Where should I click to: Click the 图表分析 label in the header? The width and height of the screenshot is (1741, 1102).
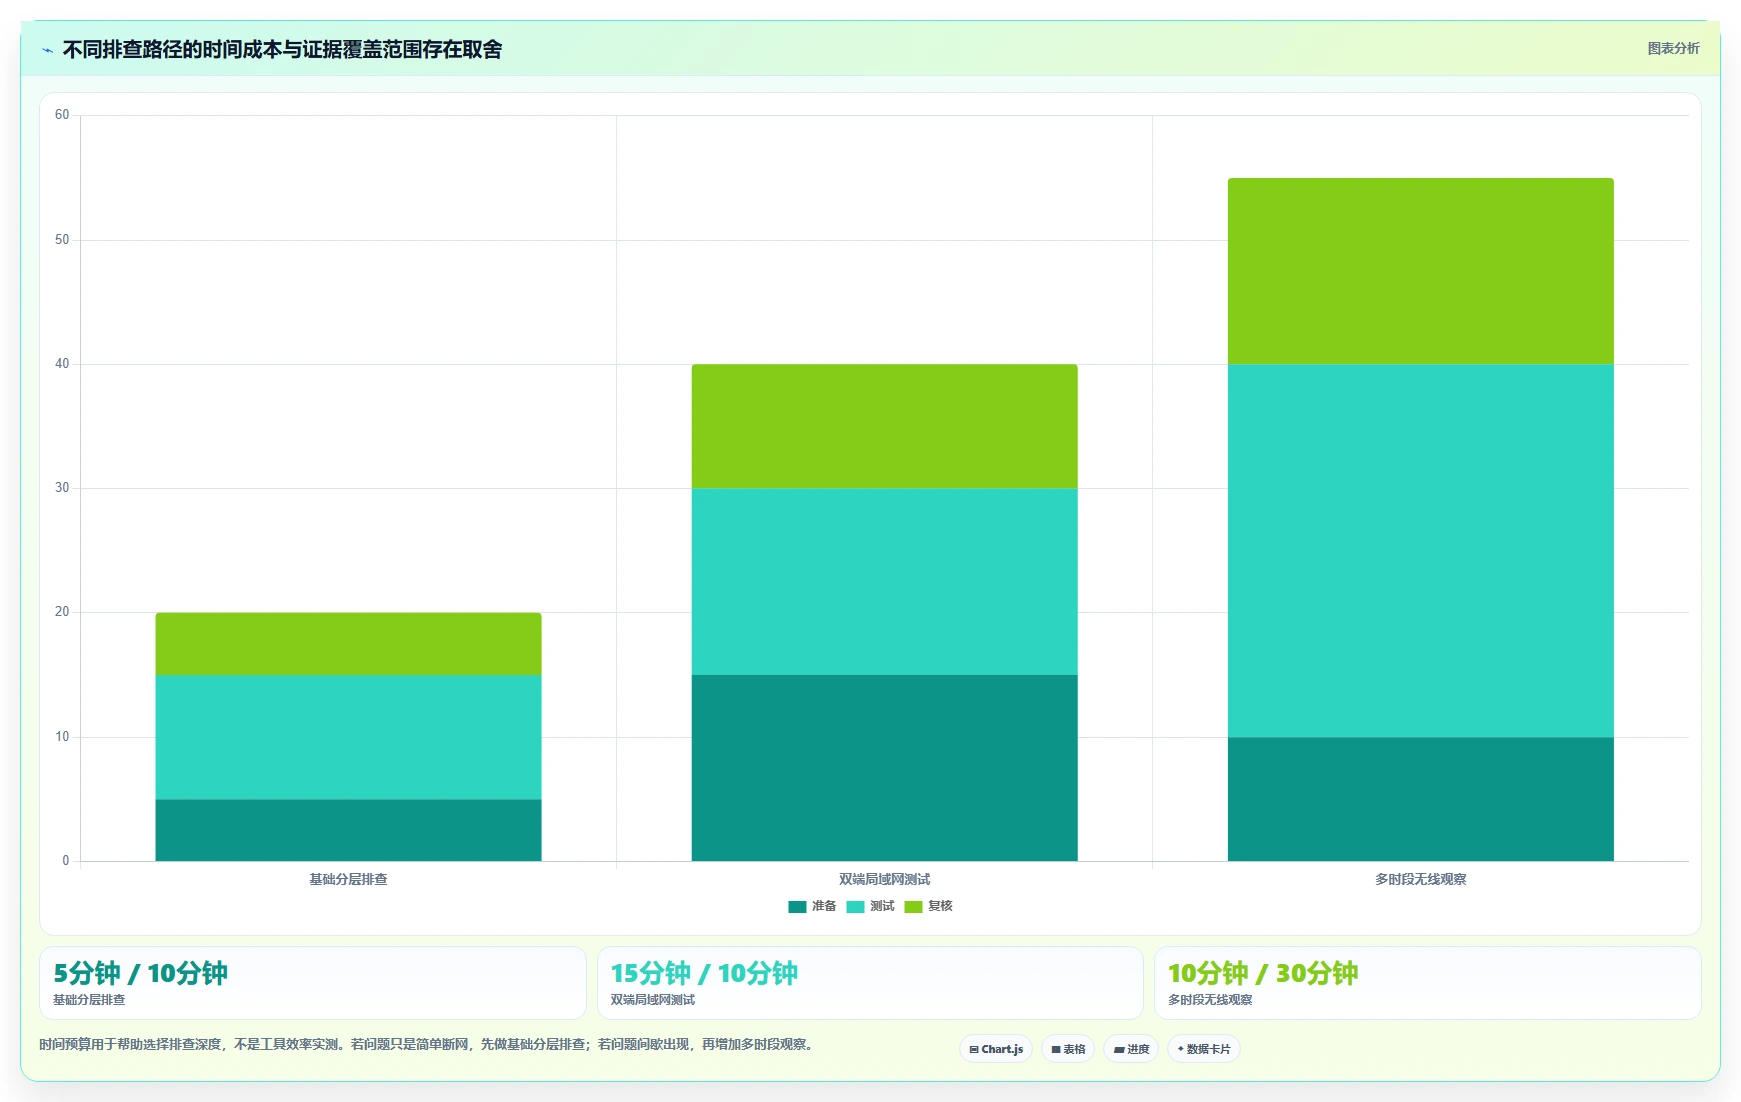coord(1673,48)
